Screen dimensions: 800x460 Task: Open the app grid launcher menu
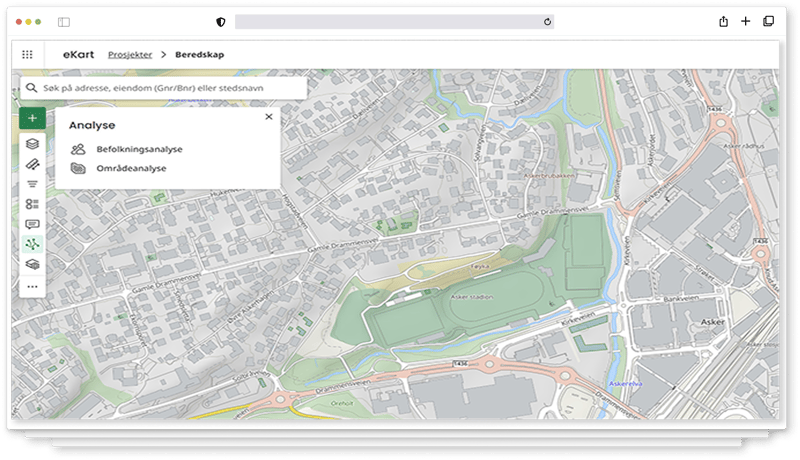(28, 55)
